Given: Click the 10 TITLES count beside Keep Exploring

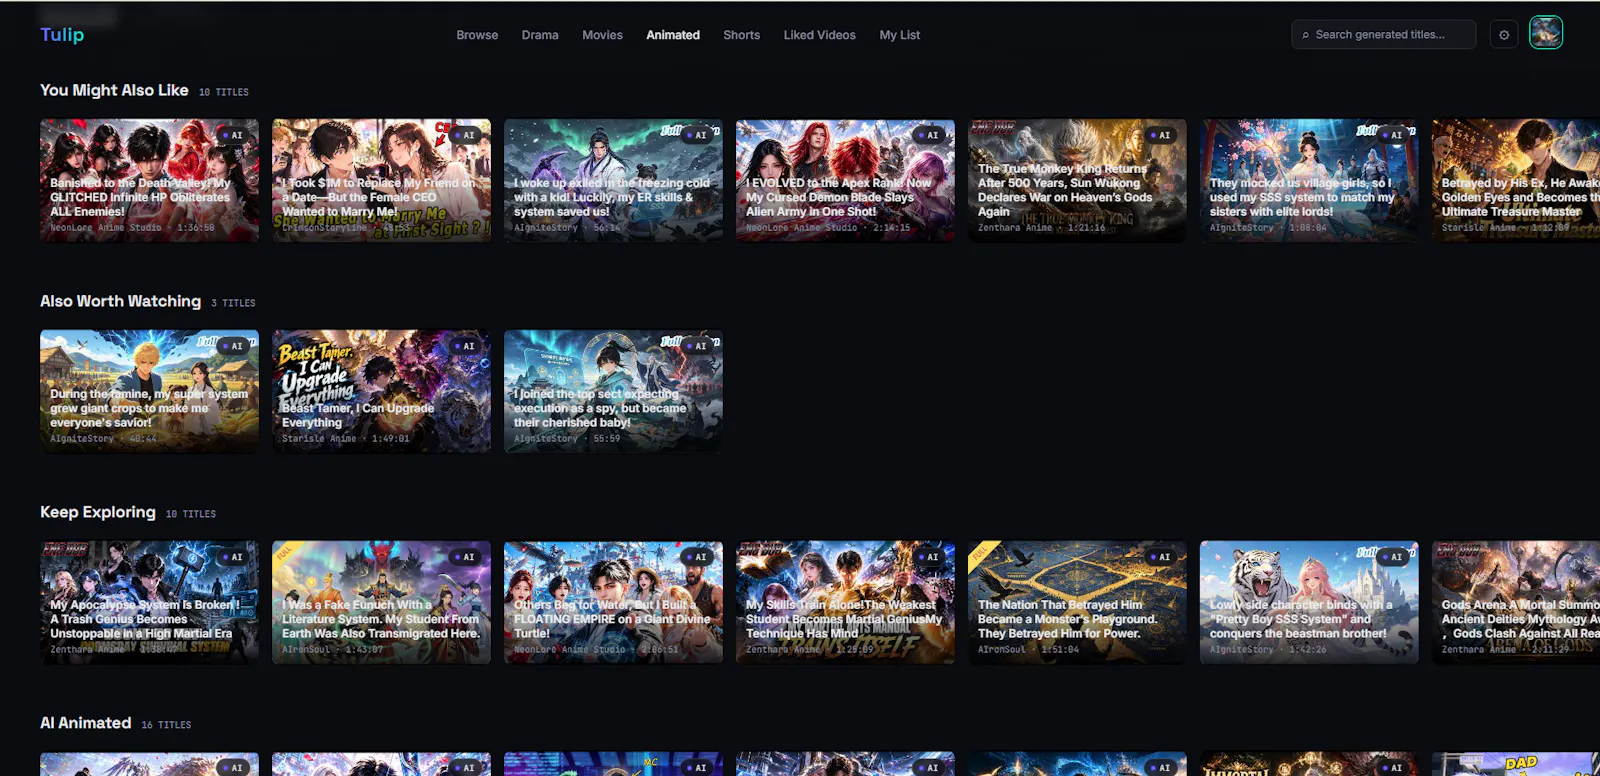Looking at the screenshot, I should pyautogui.click(x=191, y=514).
